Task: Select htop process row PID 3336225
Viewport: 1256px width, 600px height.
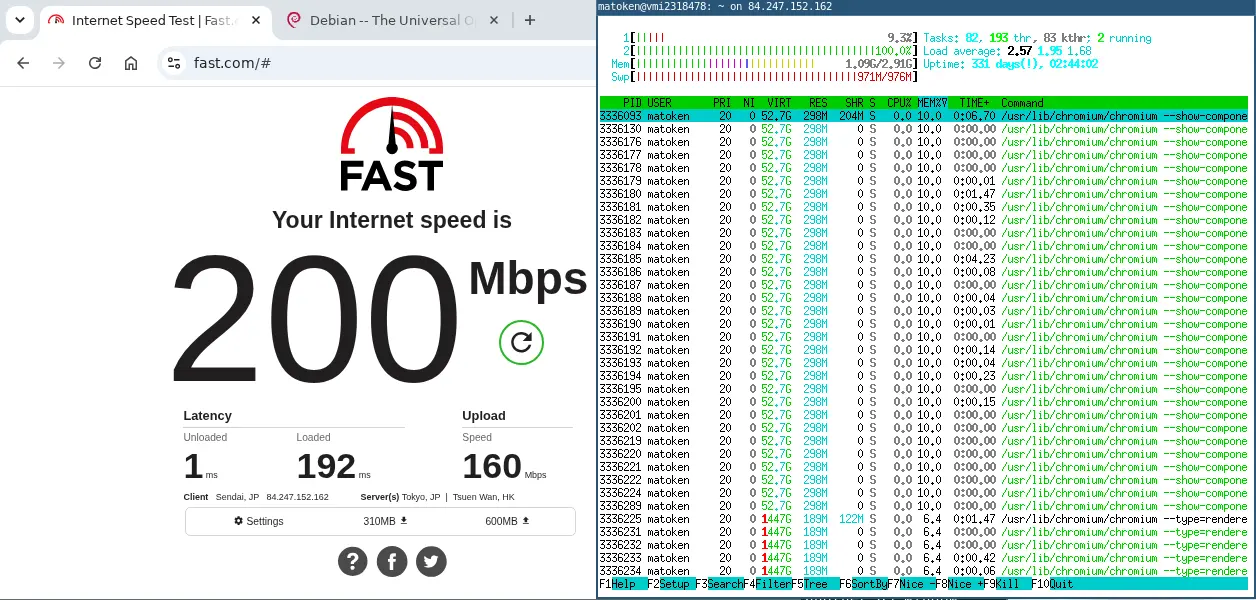Action: coord(923,519)
